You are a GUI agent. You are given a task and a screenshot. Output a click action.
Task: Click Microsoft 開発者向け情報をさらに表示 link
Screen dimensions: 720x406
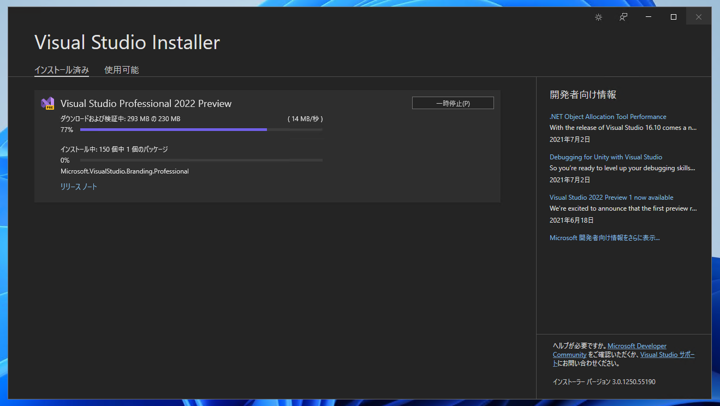pyautogui.click(x=604, y=238)
